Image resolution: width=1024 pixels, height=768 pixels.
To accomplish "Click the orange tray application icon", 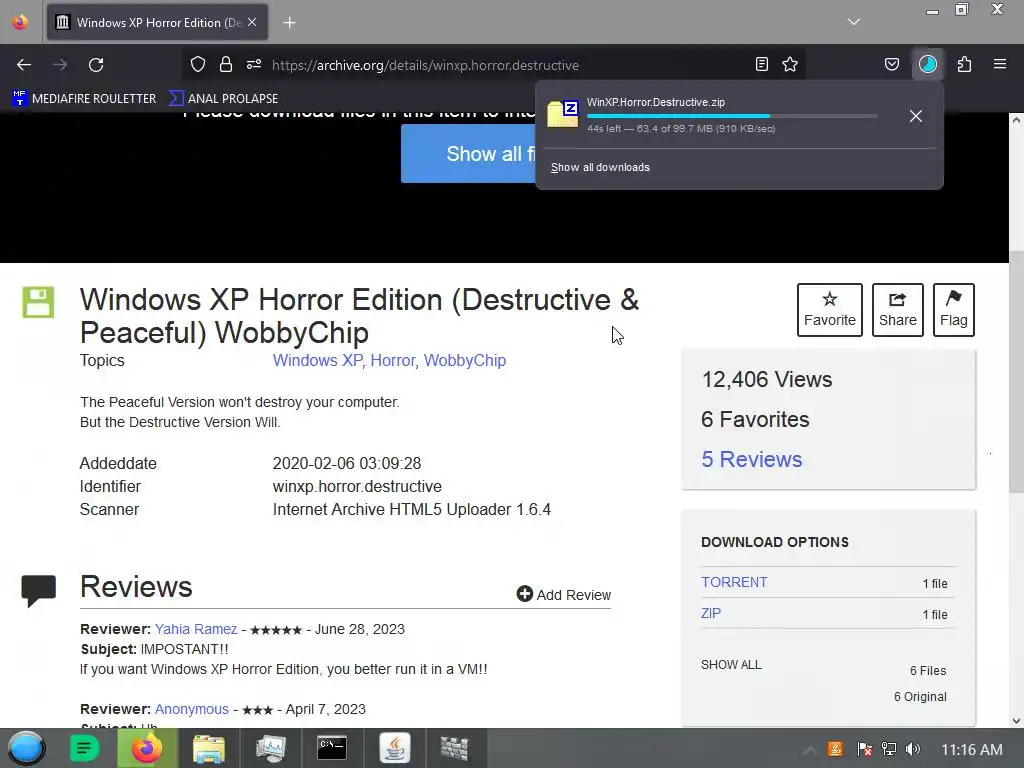I will pos(835,749).
